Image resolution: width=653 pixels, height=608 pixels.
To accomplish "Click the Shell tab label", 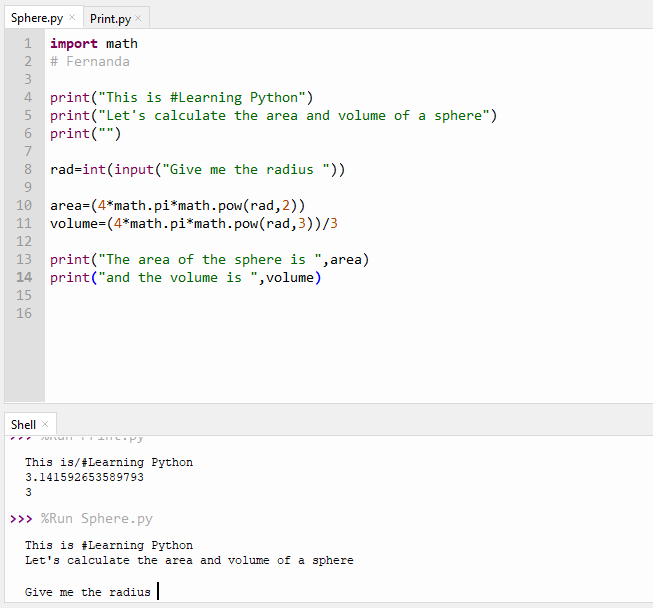I will (x=23, y=425).
